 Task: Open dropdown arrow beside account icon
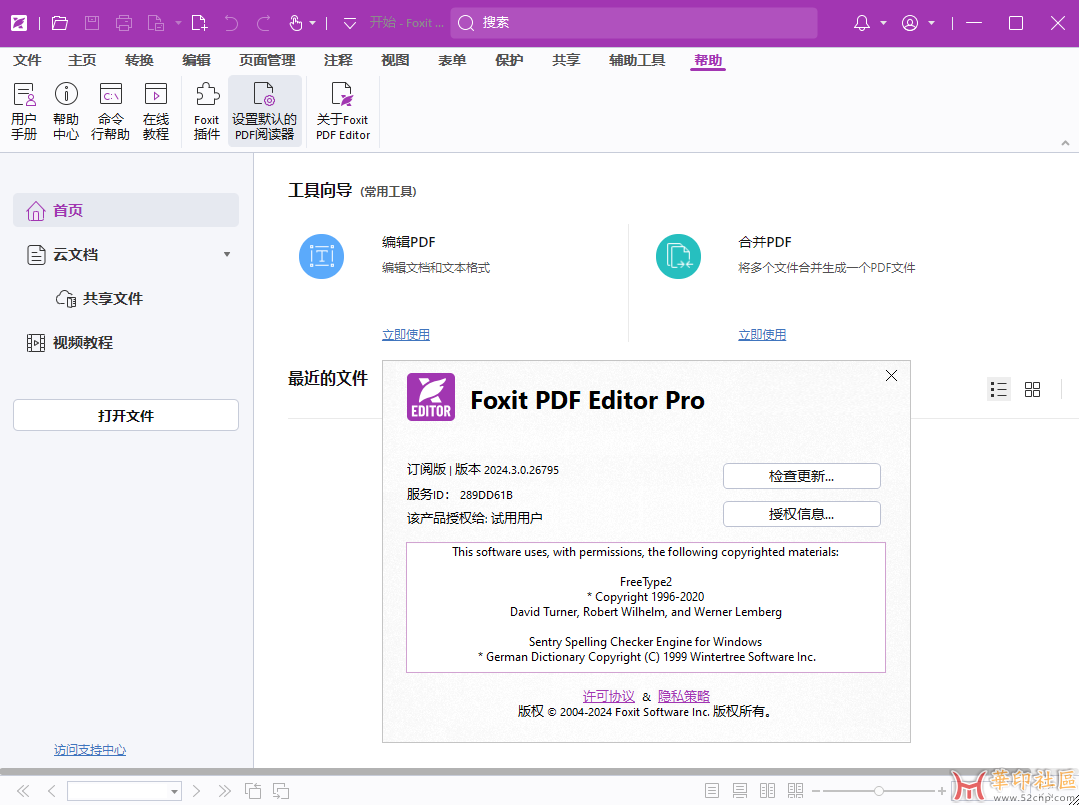pyautogui.click(x=931, y=23)
